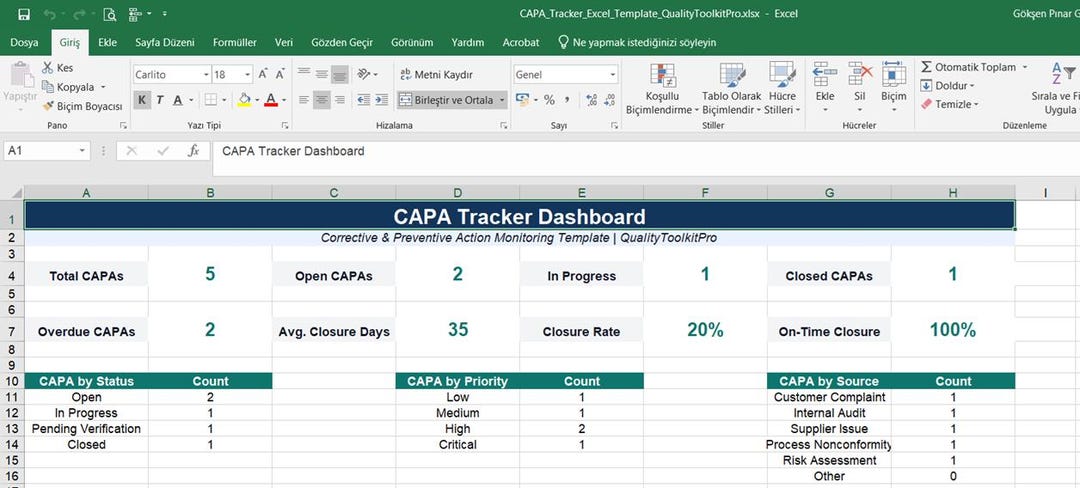Click the decrease indent icon

point(364,100)
